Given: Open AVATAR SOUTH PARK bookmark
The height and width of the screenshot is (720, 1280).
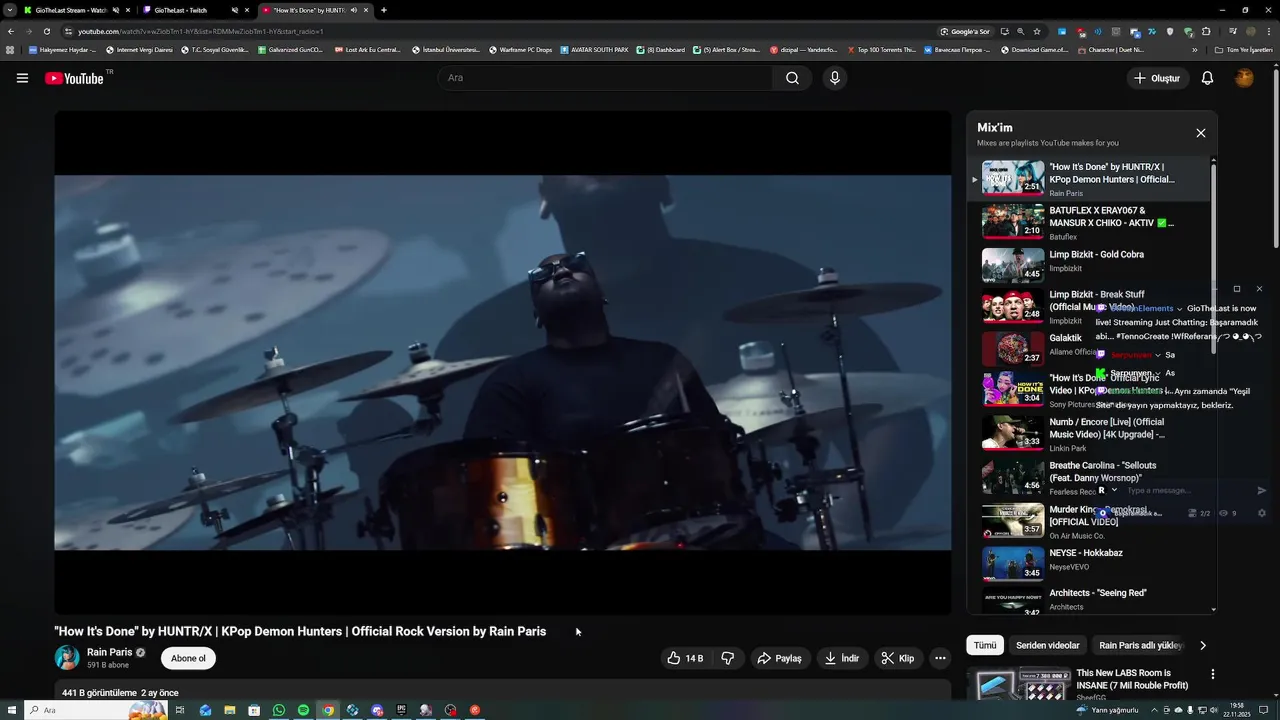Looking at the screenshot, I should pos(594,49).
